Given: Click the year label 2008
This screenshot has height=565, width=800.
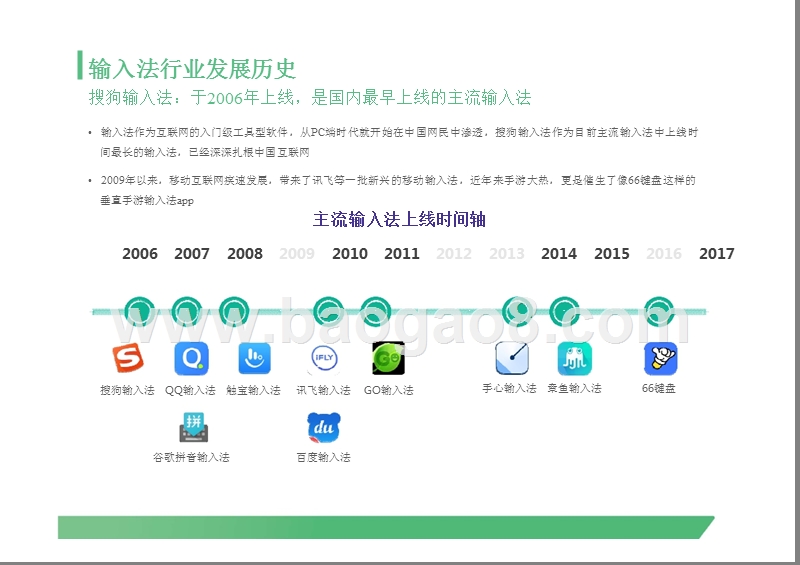Looking at the screenshot, I should pos(245,254).
